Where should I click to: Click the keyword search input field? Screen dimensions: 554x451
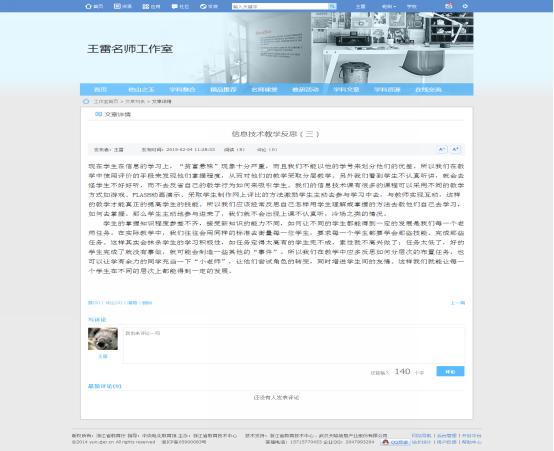coord(280,6)
